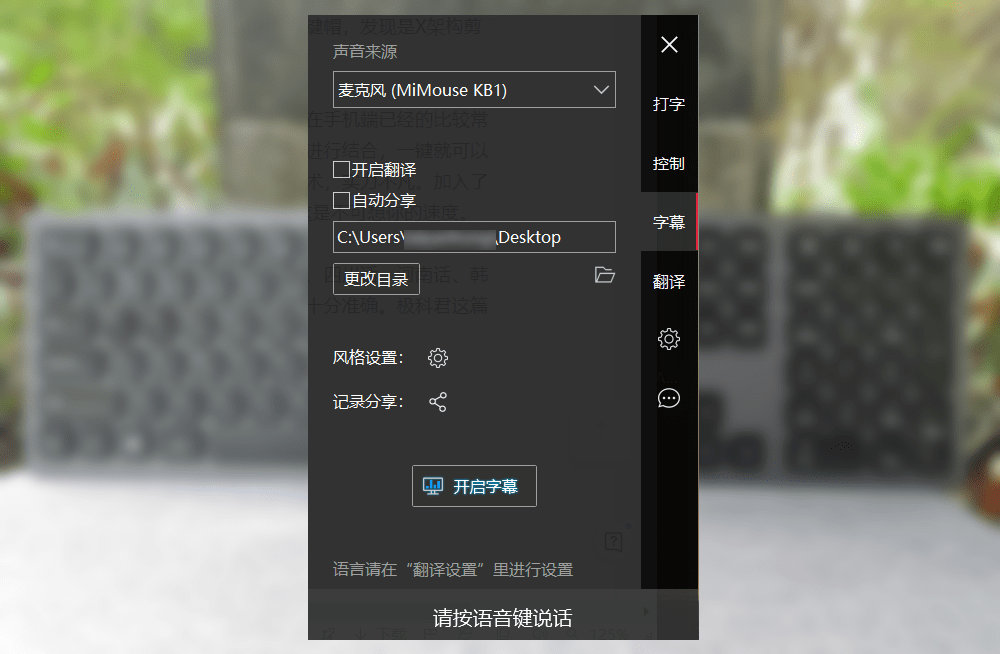Image resolution: width=1000 pixels, height=654 pixels.
Task: Expand the 声音来源 microphone dropdown
Action: tap(474, 90)
